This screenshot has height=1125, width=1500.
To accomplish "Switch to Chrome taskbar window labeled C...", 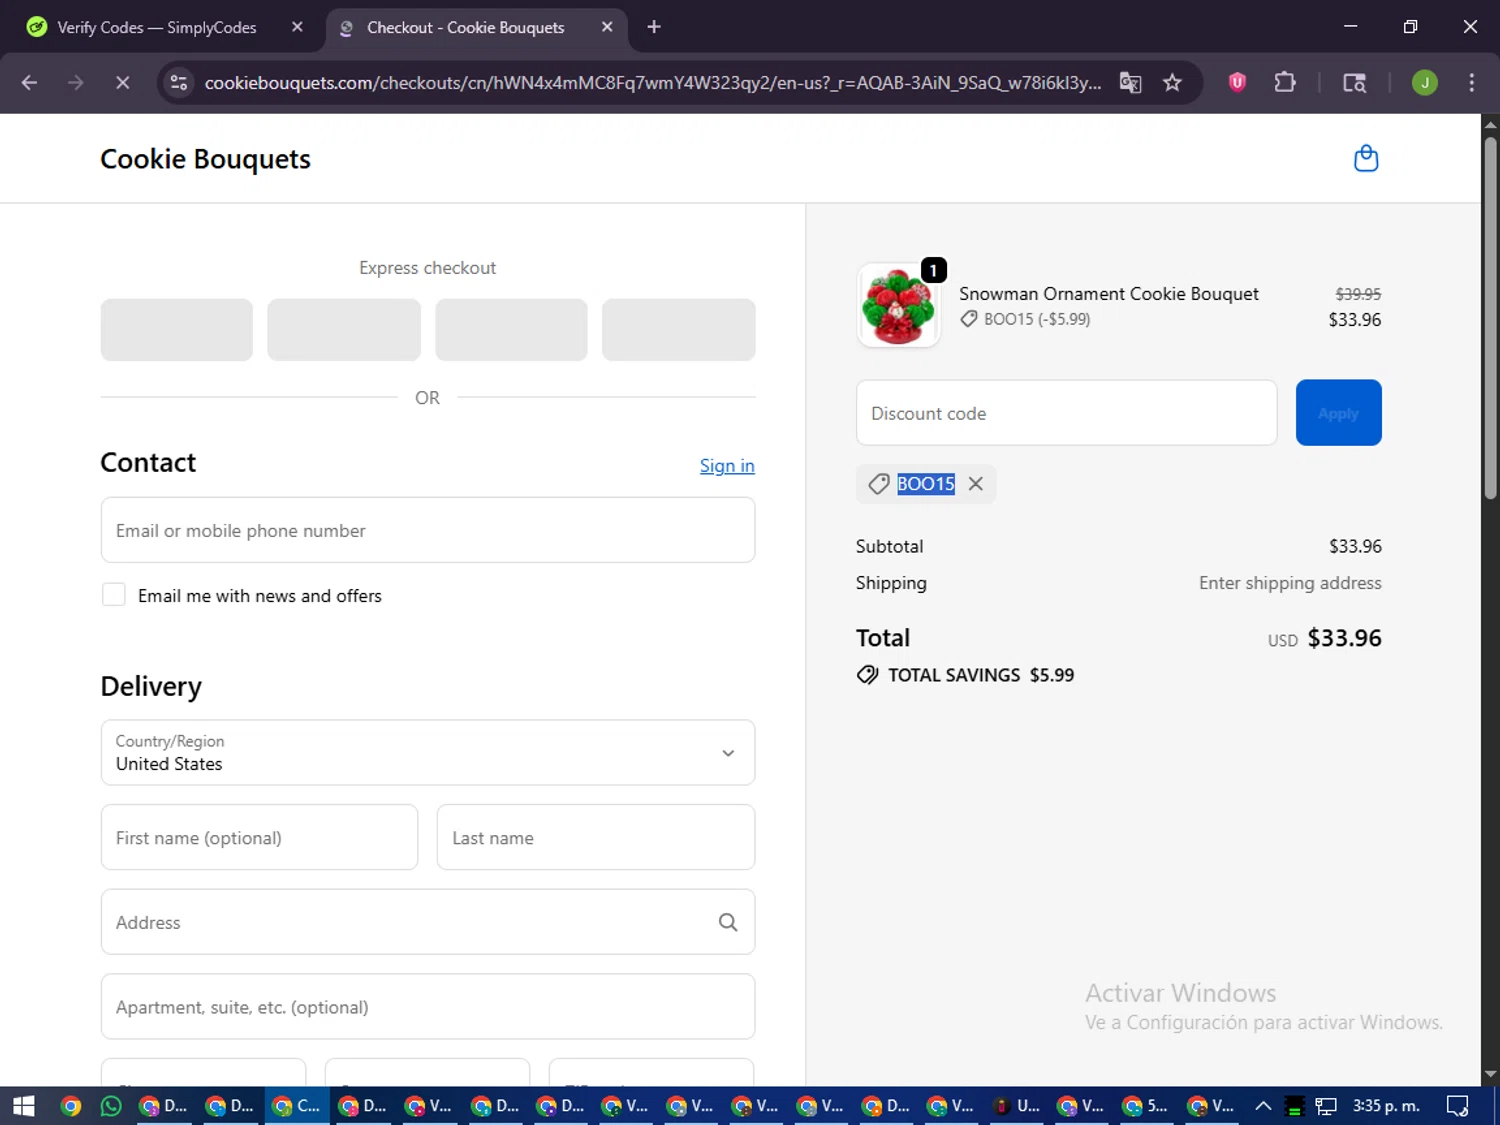I will pyautogui.click(x=297, y=1106).
